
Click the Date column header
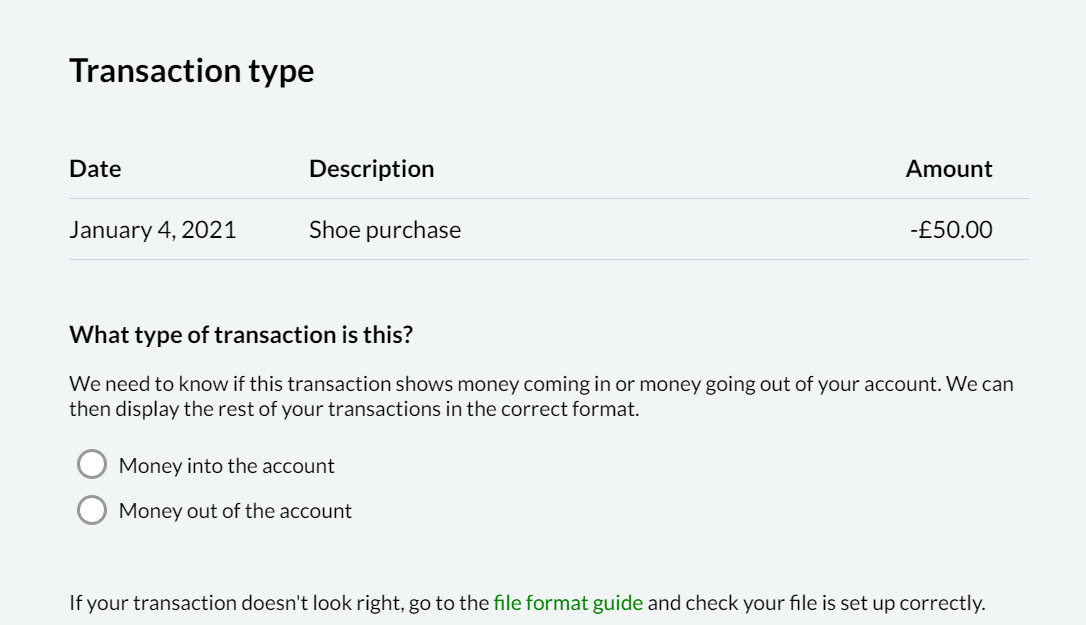coord(95,169)
